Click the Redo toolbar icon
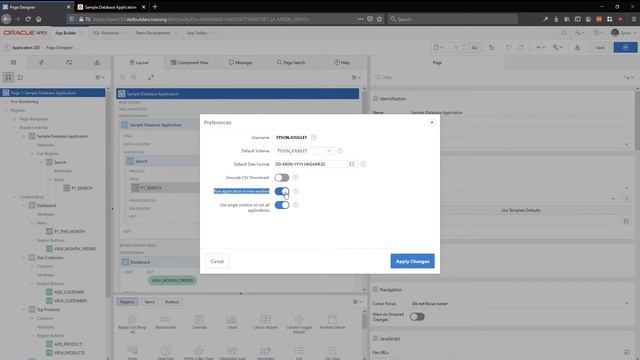640x360 pixels. coord(521,47)
